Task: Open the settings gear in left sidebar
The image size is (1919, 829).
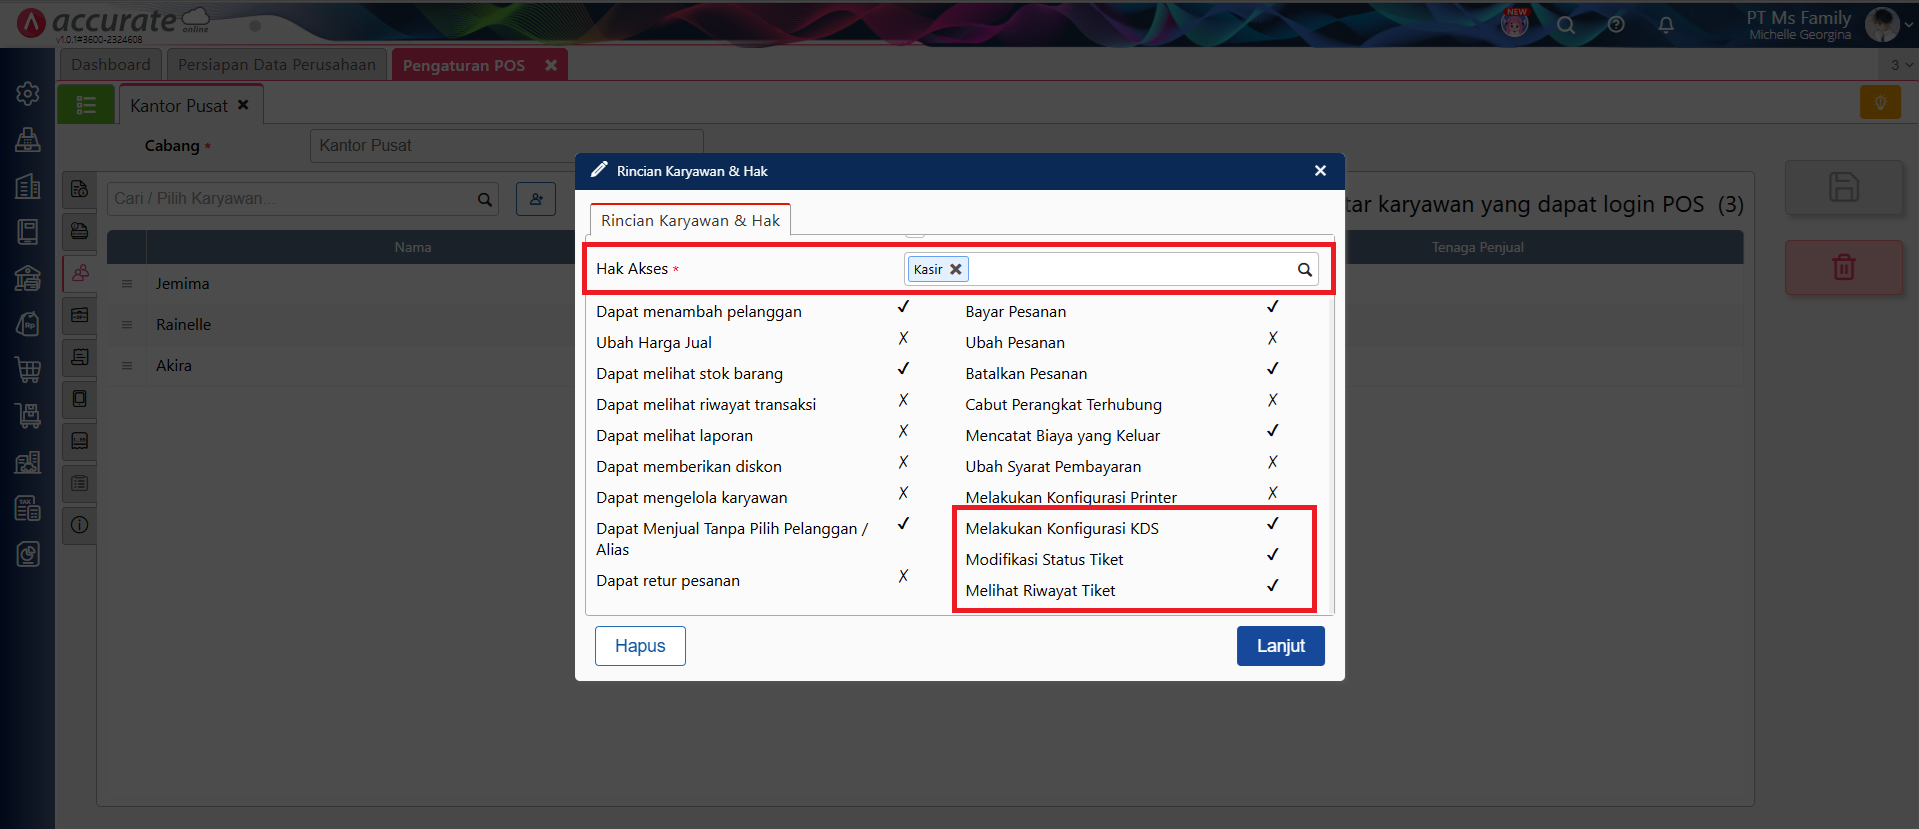Action: tap(28, 93)
